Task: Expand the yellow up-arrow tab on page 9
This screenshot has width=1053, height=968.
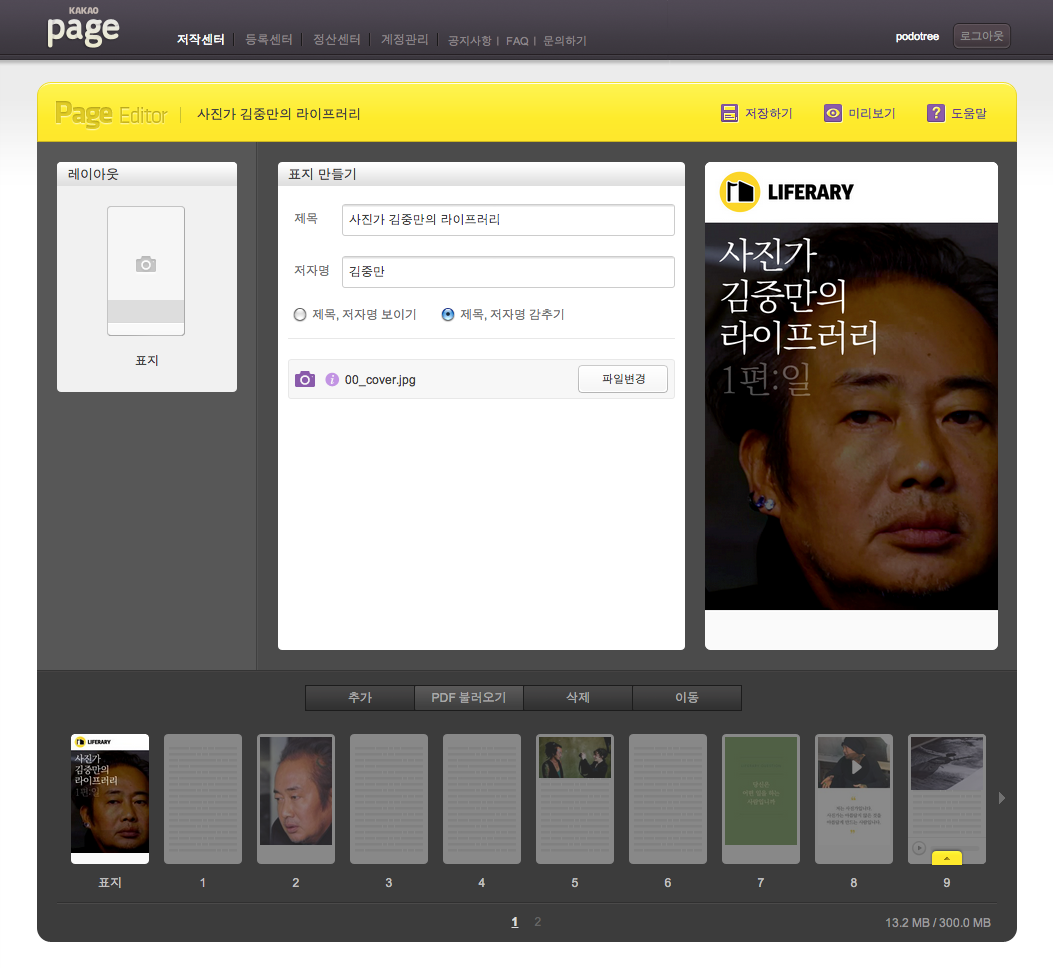Action: 946,858
